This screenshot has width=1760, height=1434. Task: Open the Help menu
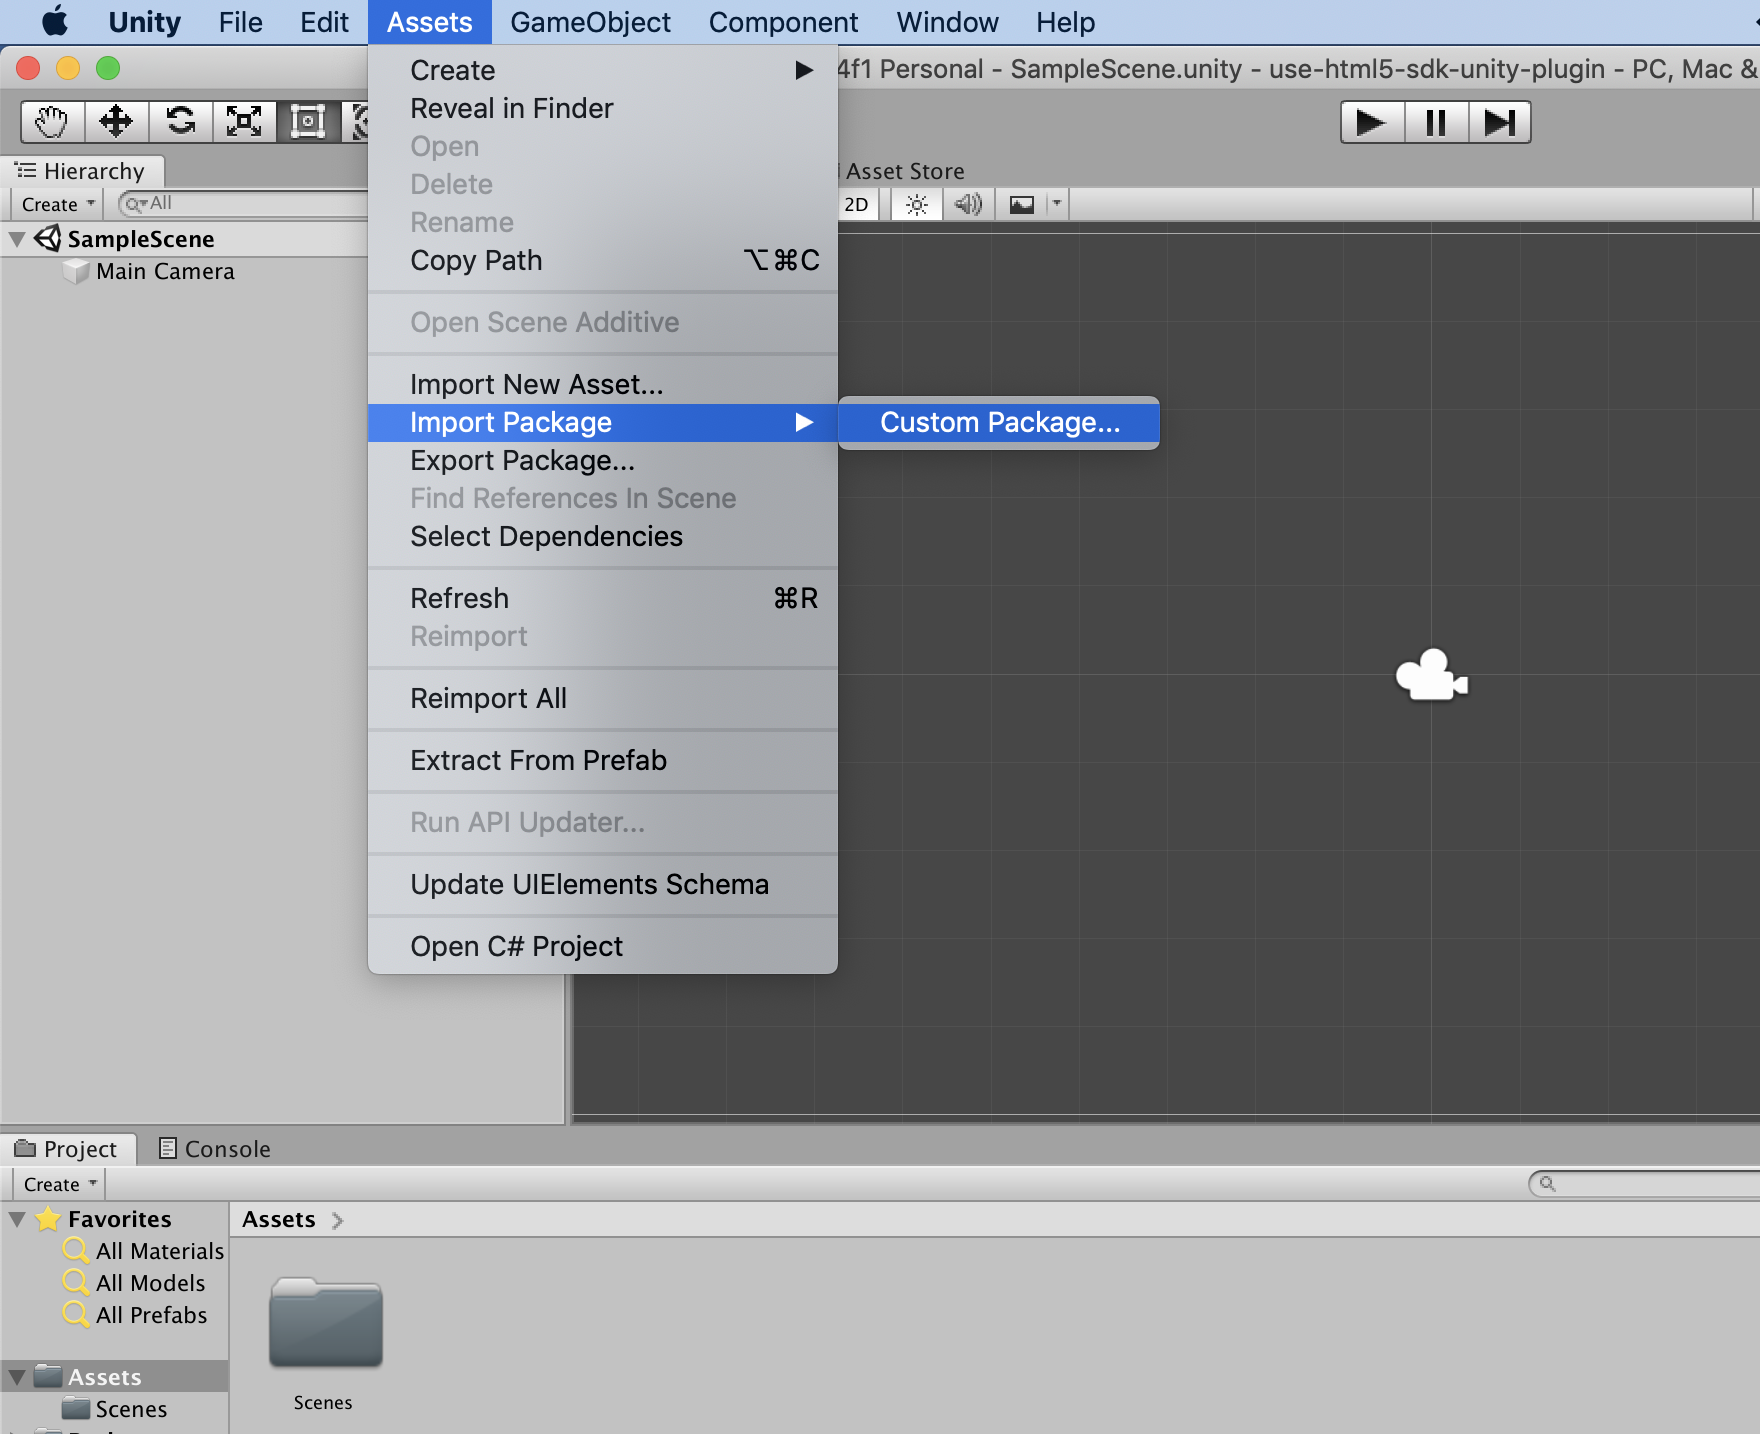[1065, 22]
